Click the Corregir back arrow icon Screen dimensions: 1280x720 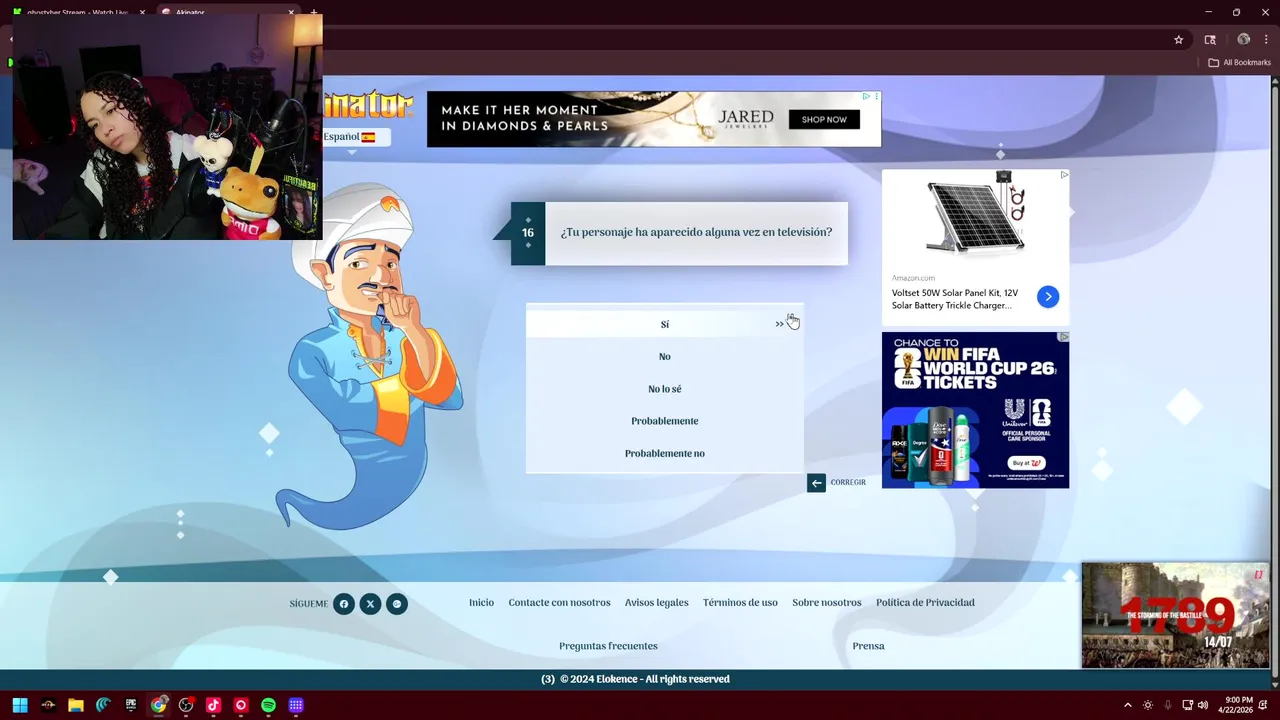point(816,483)
